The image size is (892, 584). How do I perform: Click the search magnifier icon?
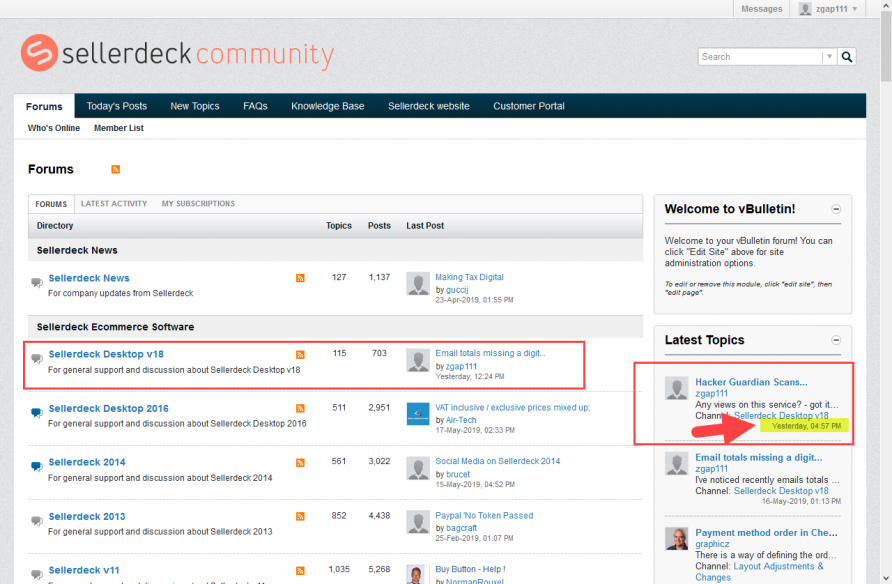tap(847, 57)
